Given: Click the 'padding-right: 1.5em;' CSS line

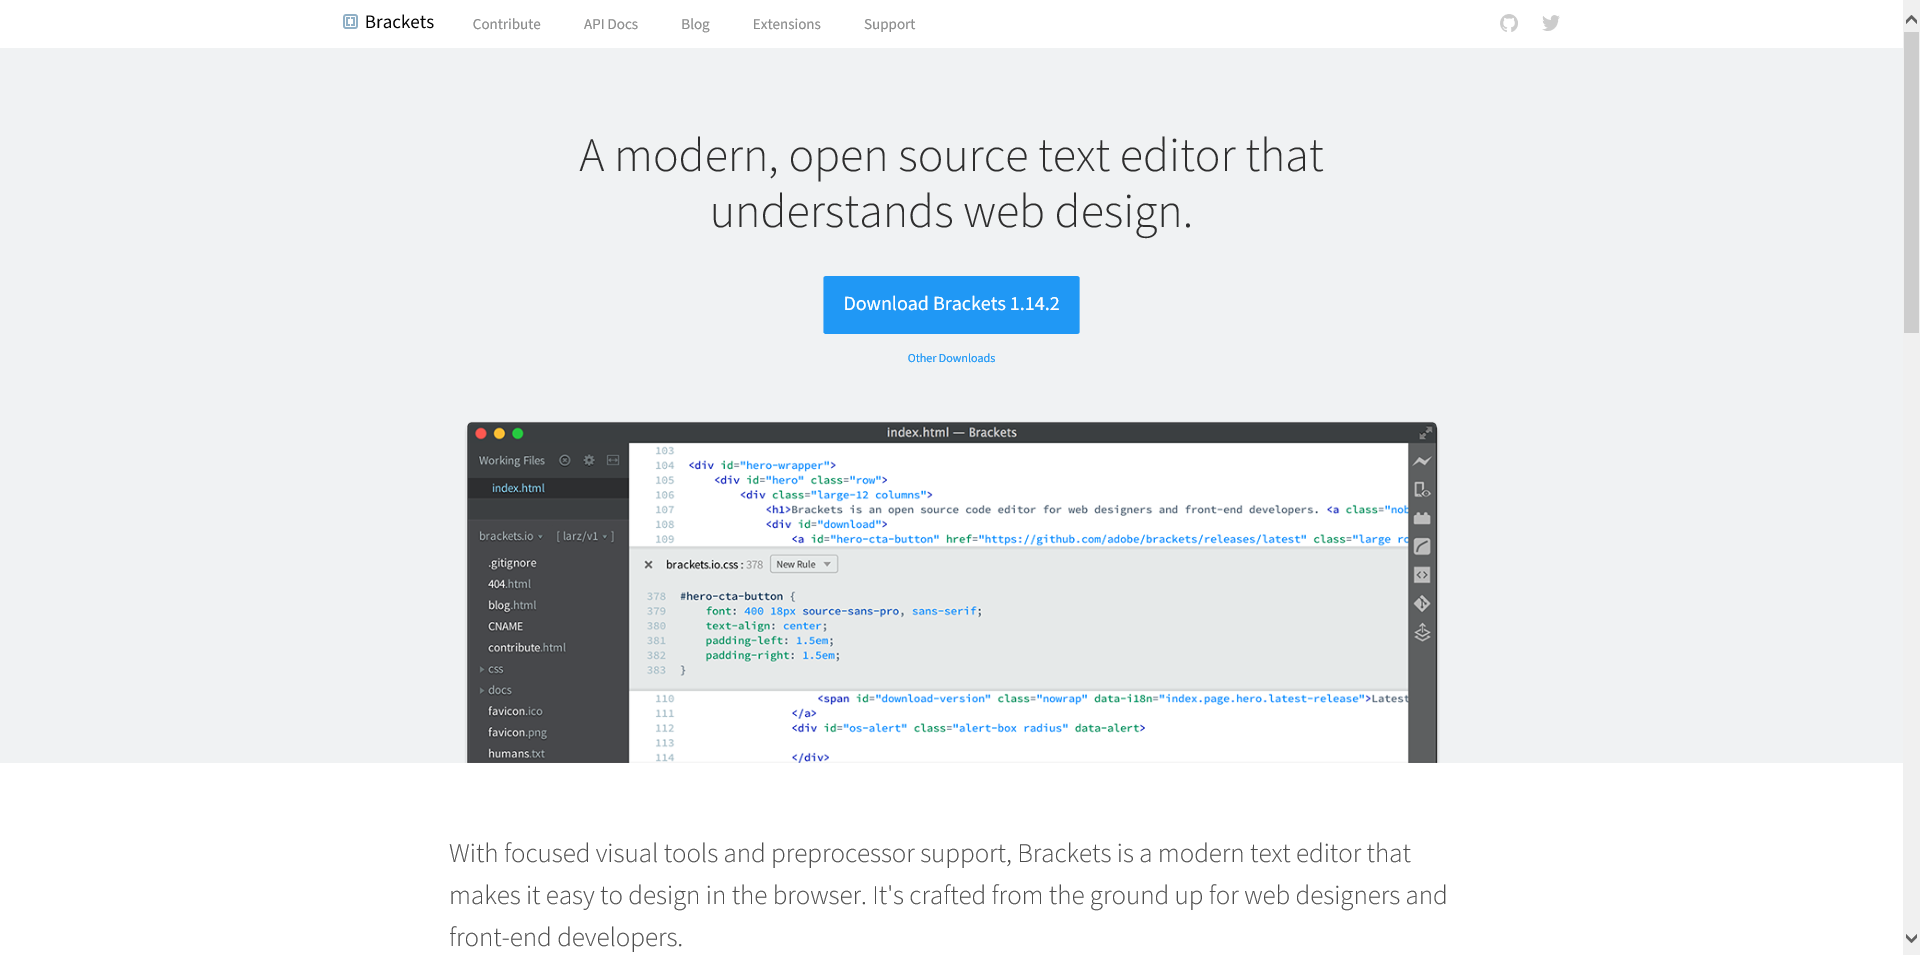Looking at the screenshot, I should tap(773, 656).
